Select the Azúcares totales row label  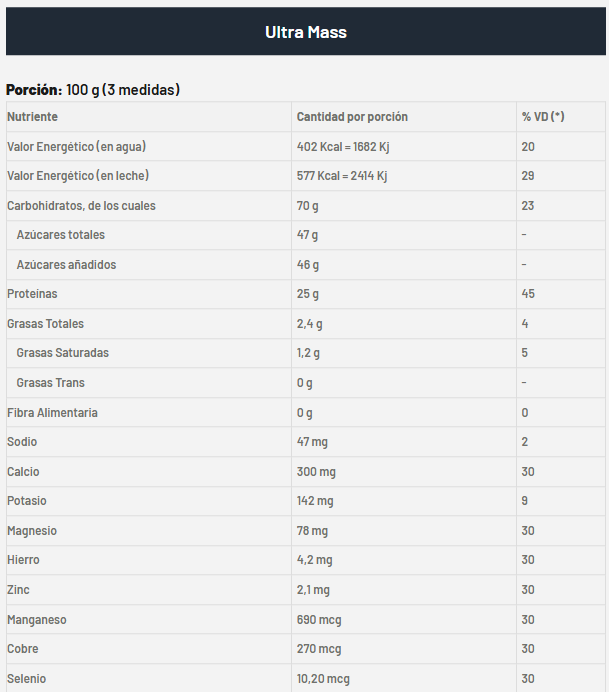(61, 235)
